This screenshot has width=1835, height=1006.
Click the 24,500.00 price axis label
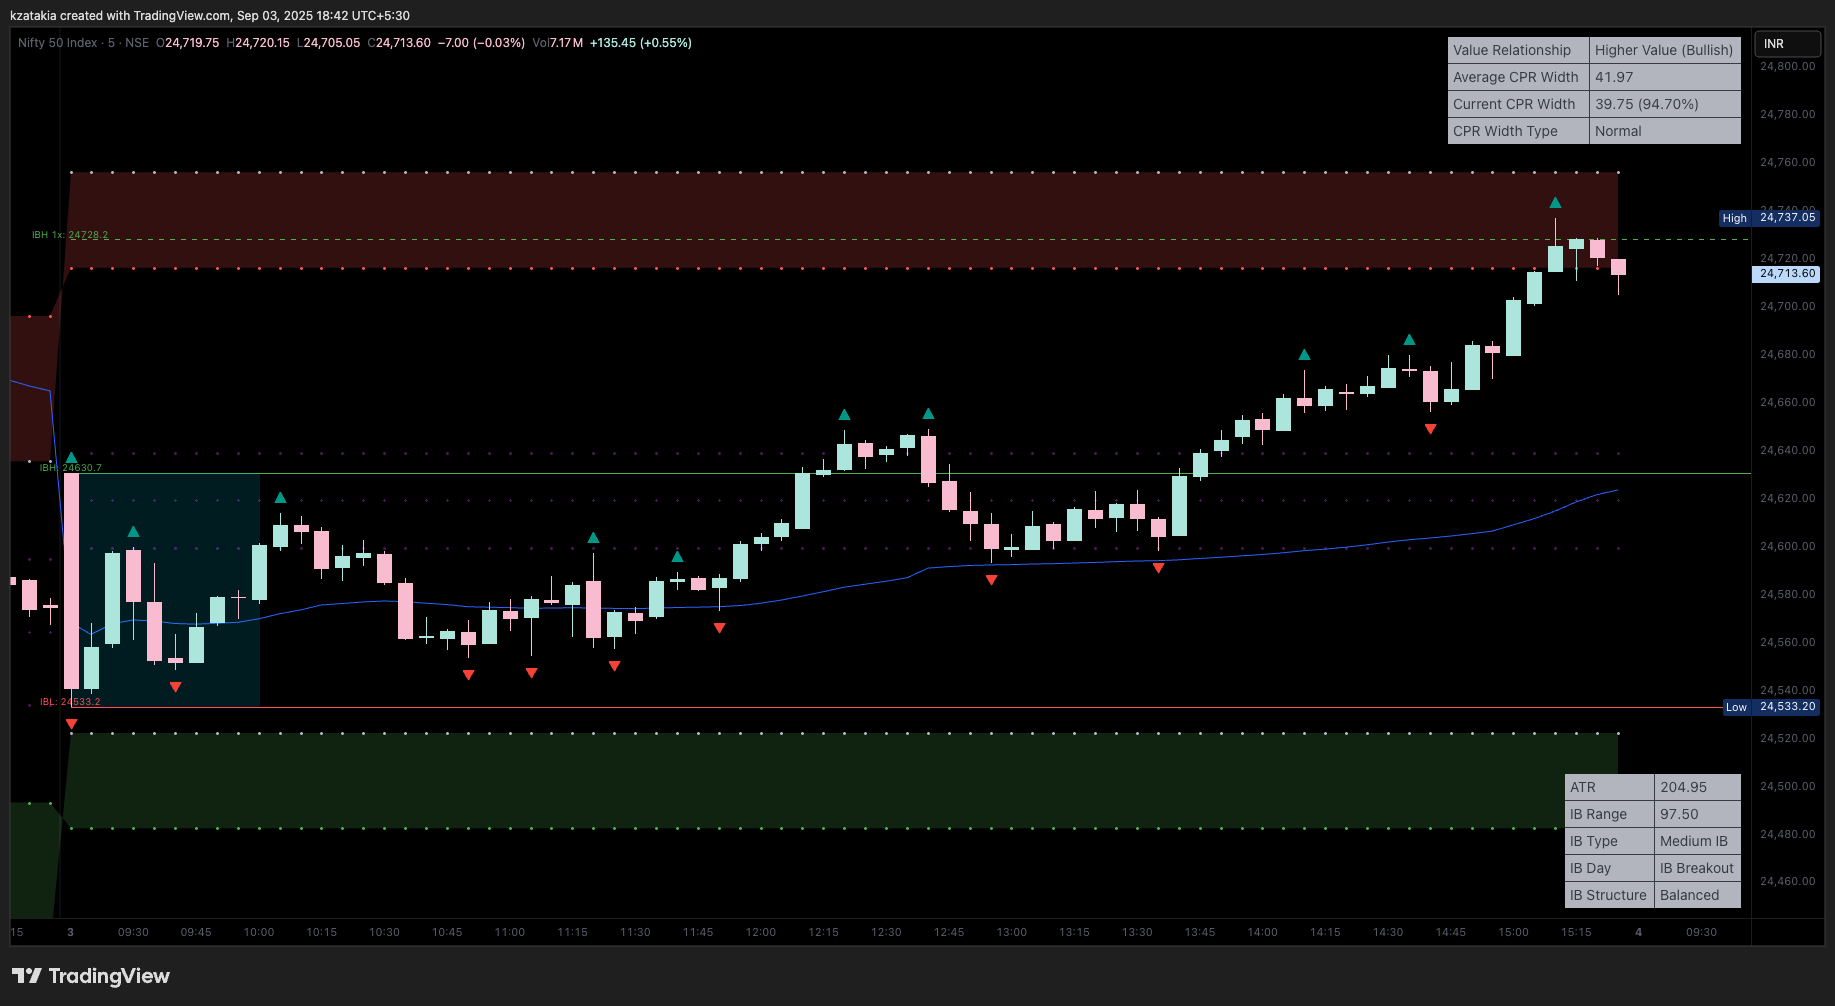coord(1787,786)
